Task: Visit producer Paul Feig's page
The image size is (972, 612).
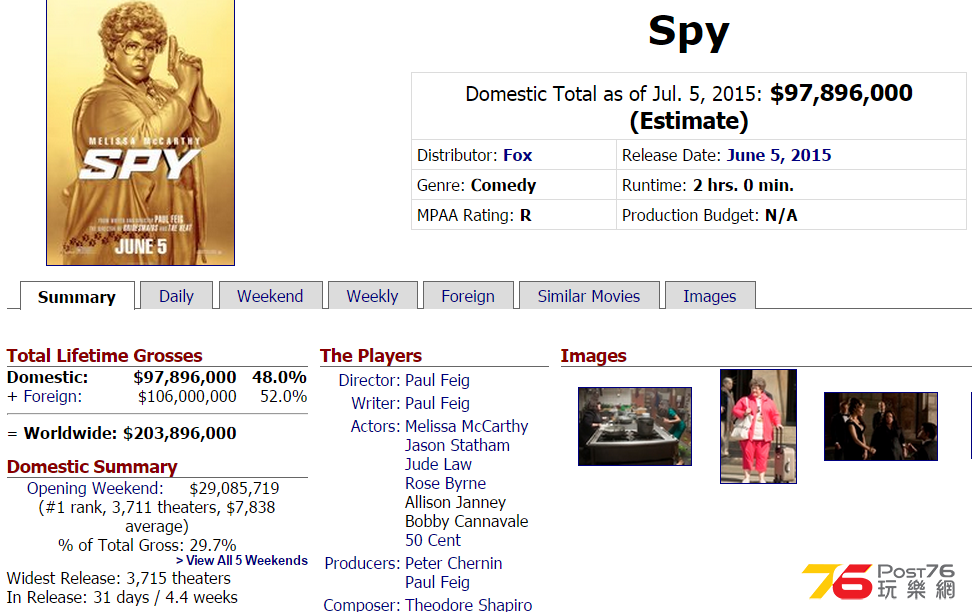Action: click(x=438, y=582)
